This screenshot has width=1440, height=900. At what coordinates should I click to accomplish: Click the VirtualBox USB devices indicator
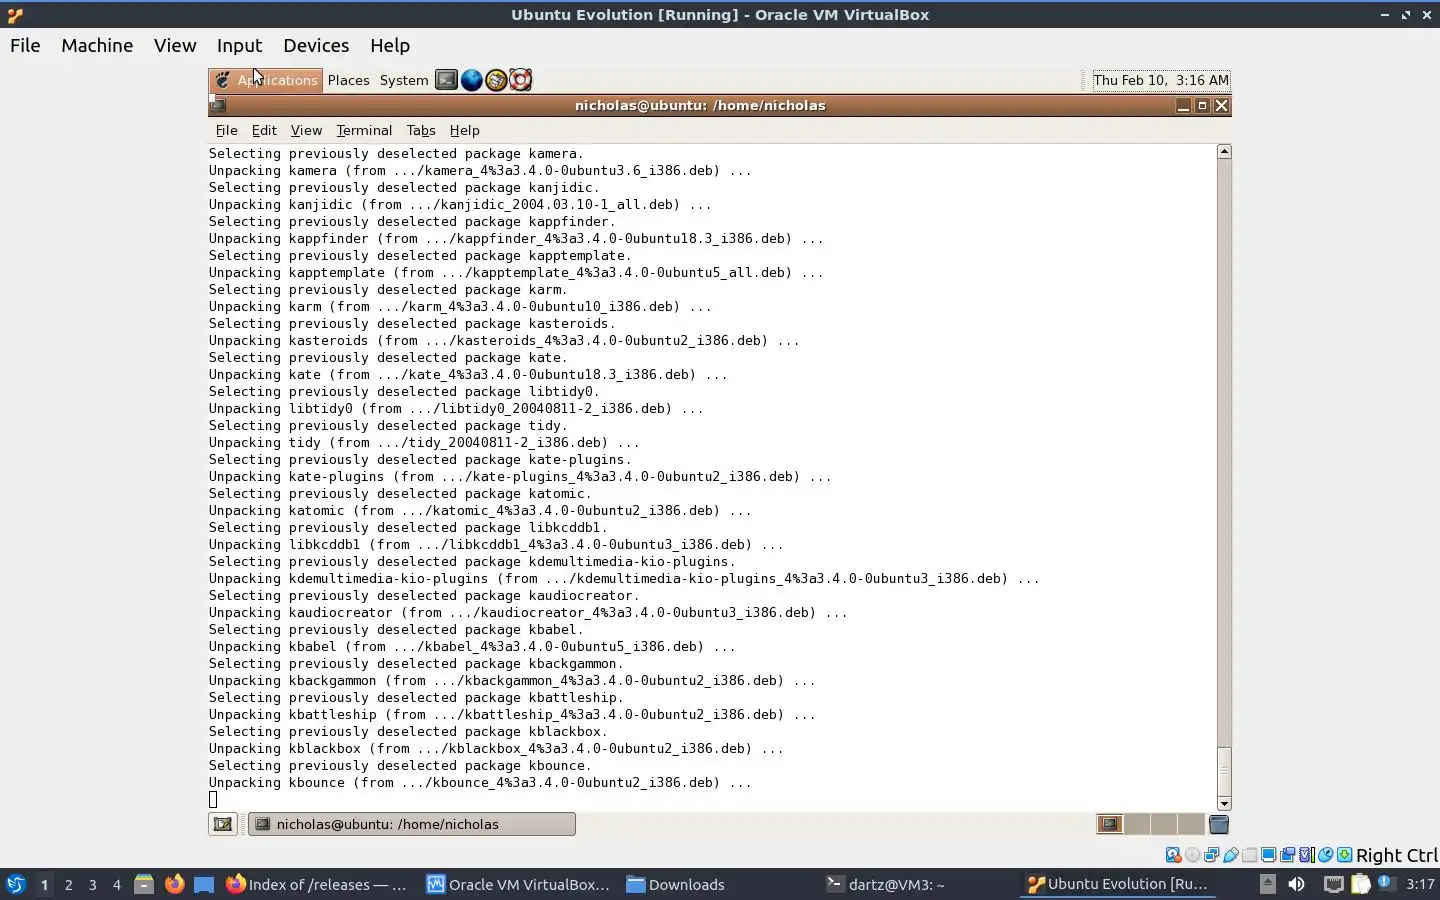tap(1231, 855)
